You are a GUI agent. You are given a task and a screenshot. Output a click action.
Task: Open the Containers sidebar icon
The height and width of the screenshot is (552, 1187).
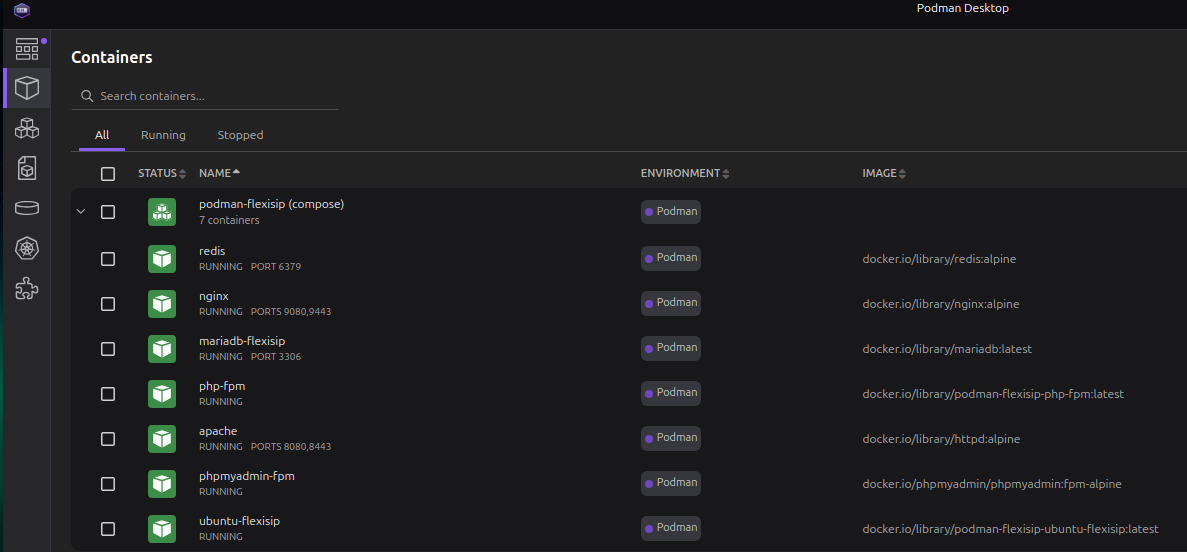pyautogui.click(x=26, y=88)
